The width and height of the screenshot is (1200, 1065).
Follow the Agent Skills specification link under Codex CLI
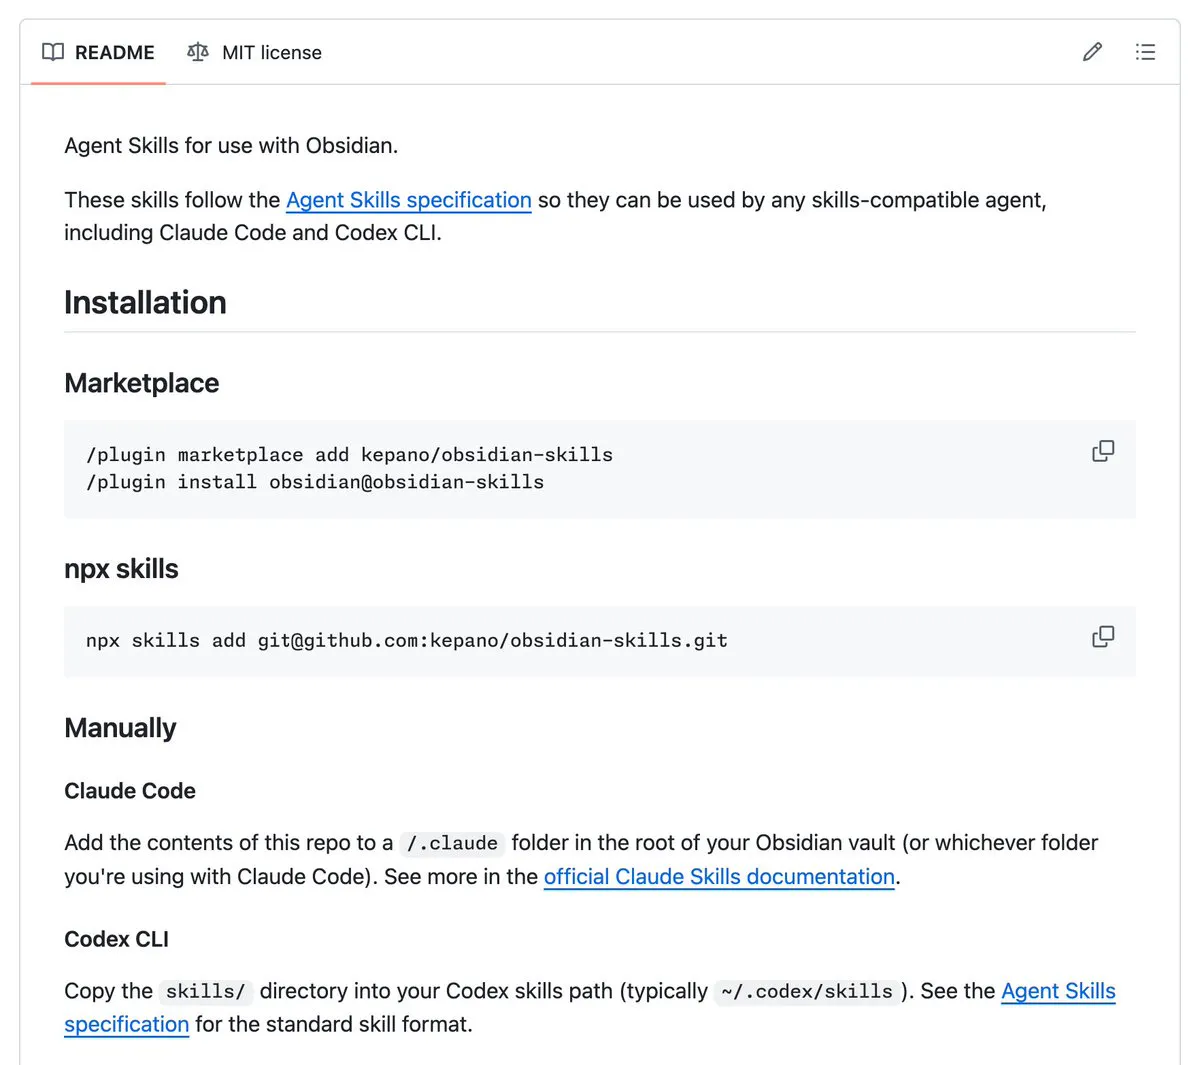(1058, 991)
